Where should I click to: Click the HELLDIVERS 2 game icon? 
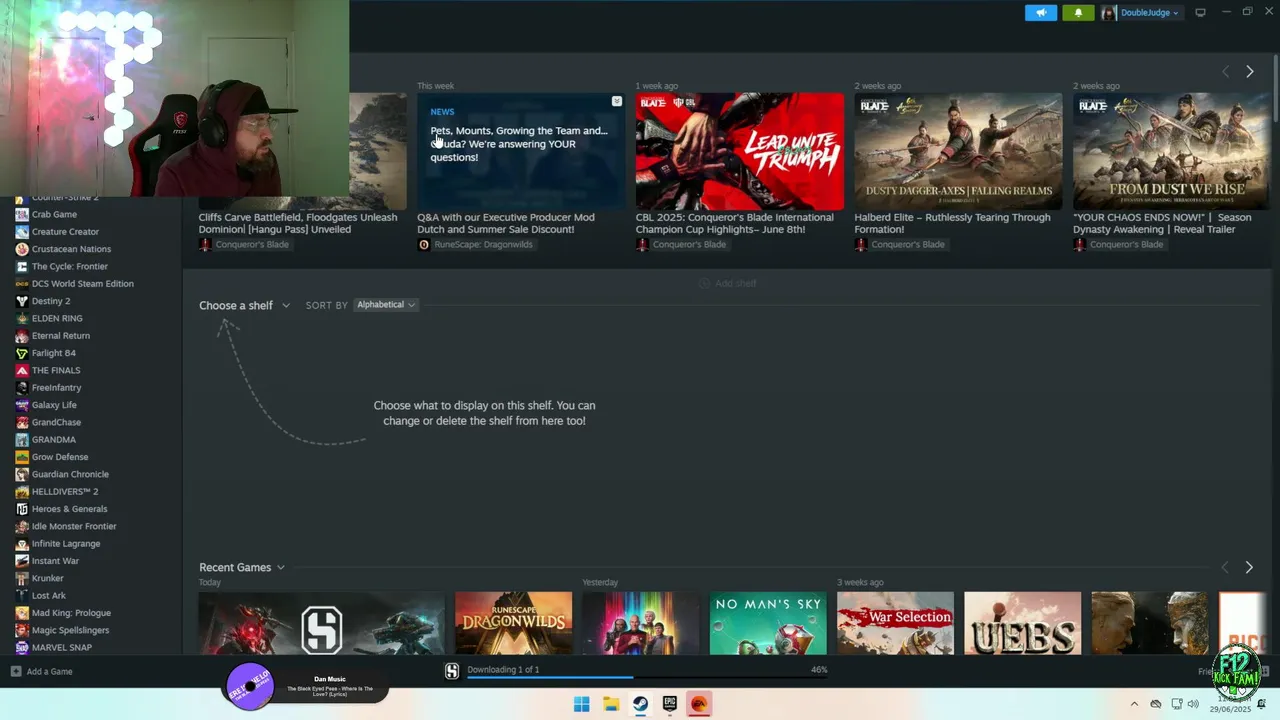tap(22, 492)
